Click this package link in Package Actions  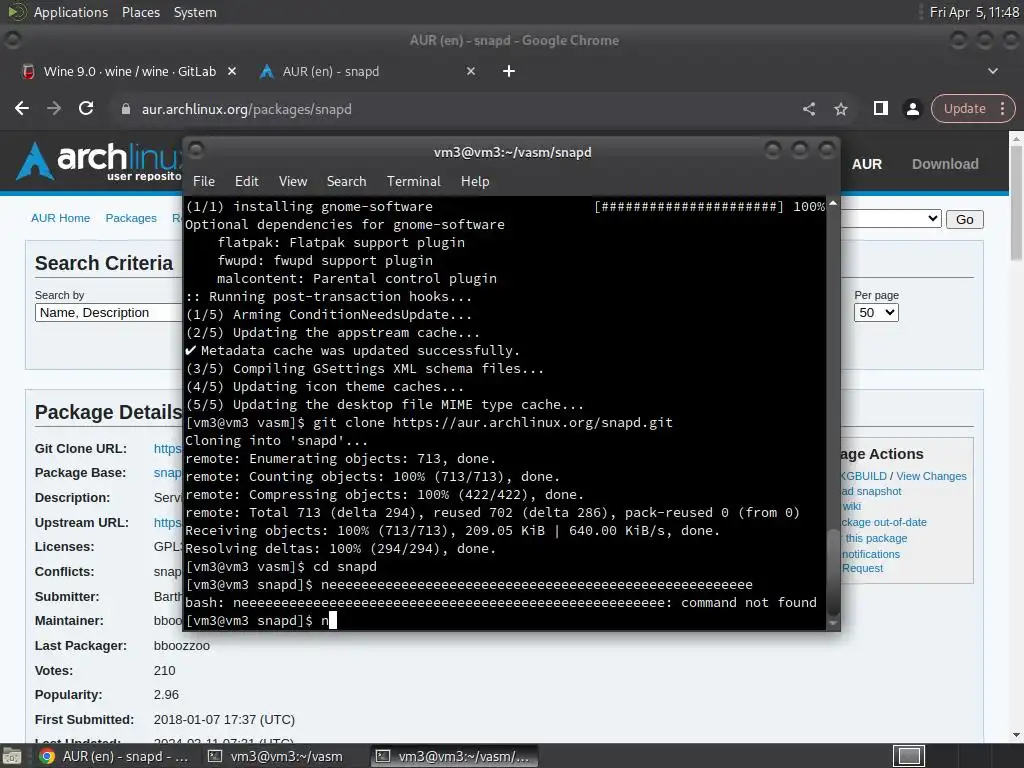click(x=876, y=538)
